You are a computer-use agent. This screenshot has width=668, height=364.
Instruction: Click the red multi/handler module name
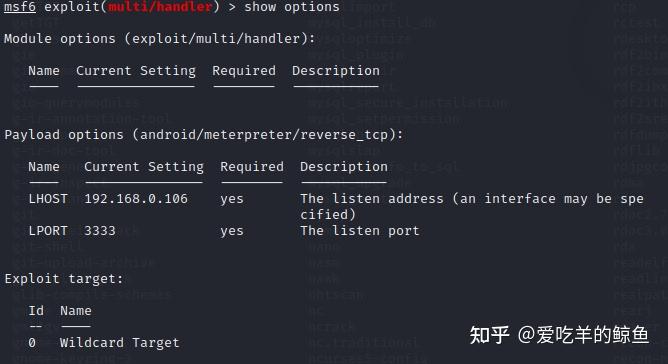(160, 7)
